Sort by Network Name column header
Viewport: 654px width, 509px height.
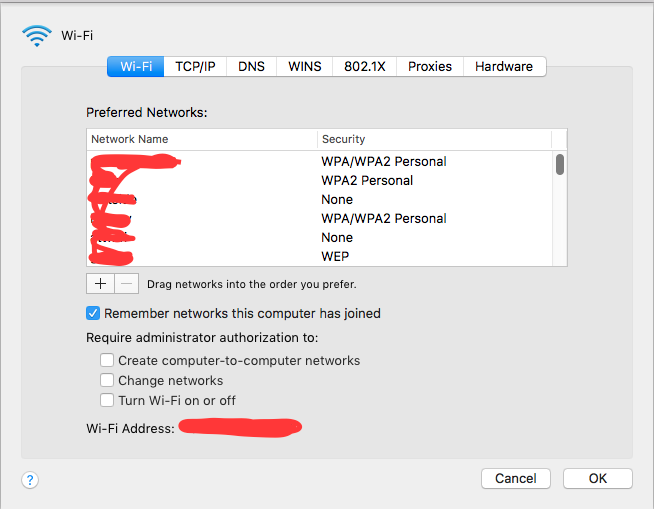tap(202, 139)
